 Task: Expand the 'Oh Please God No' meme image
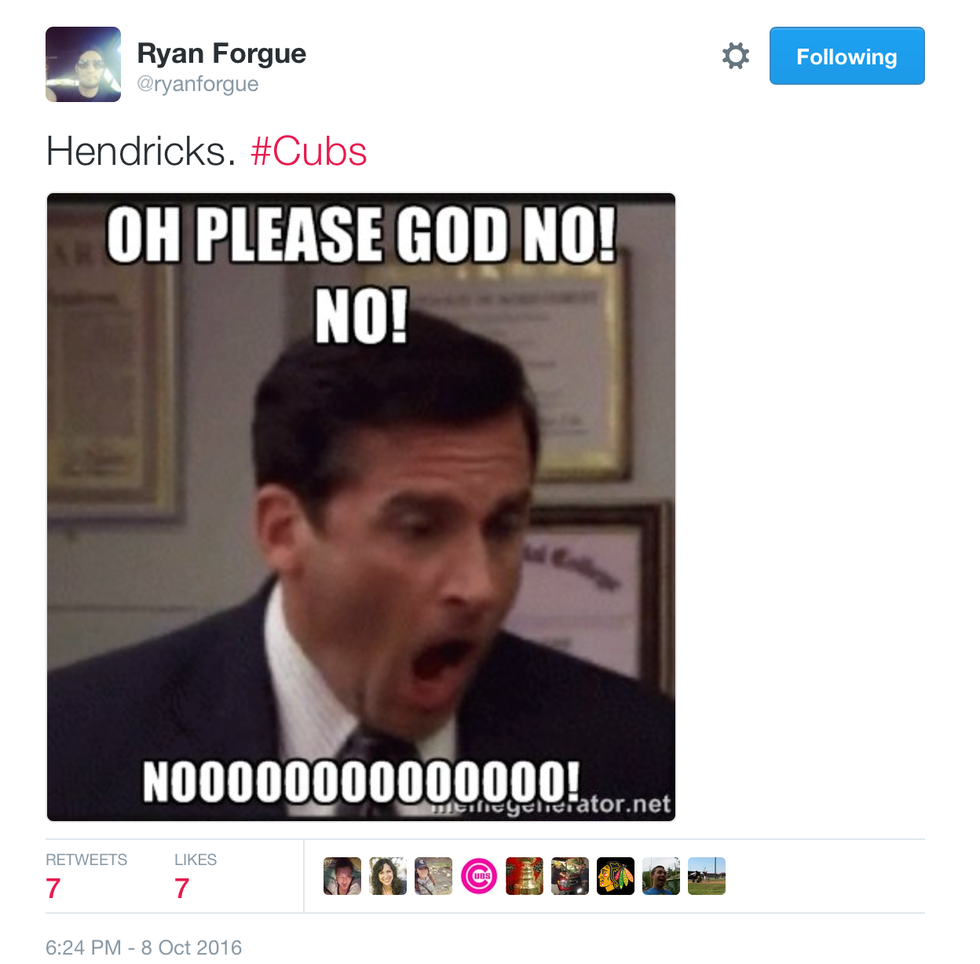[x=361, y=507]
